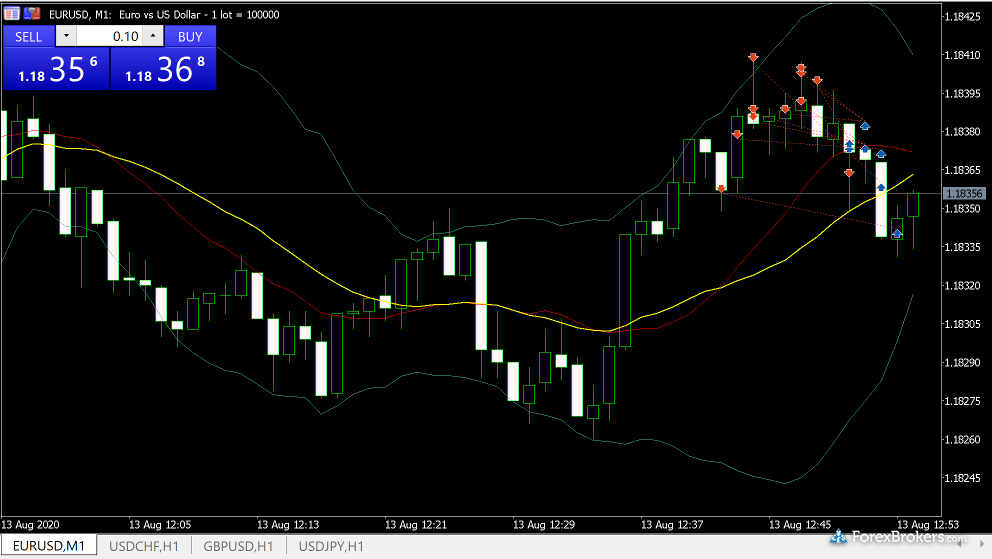
Task: Click the 1.18425 price scale label
Action: (x=962, y=17)
